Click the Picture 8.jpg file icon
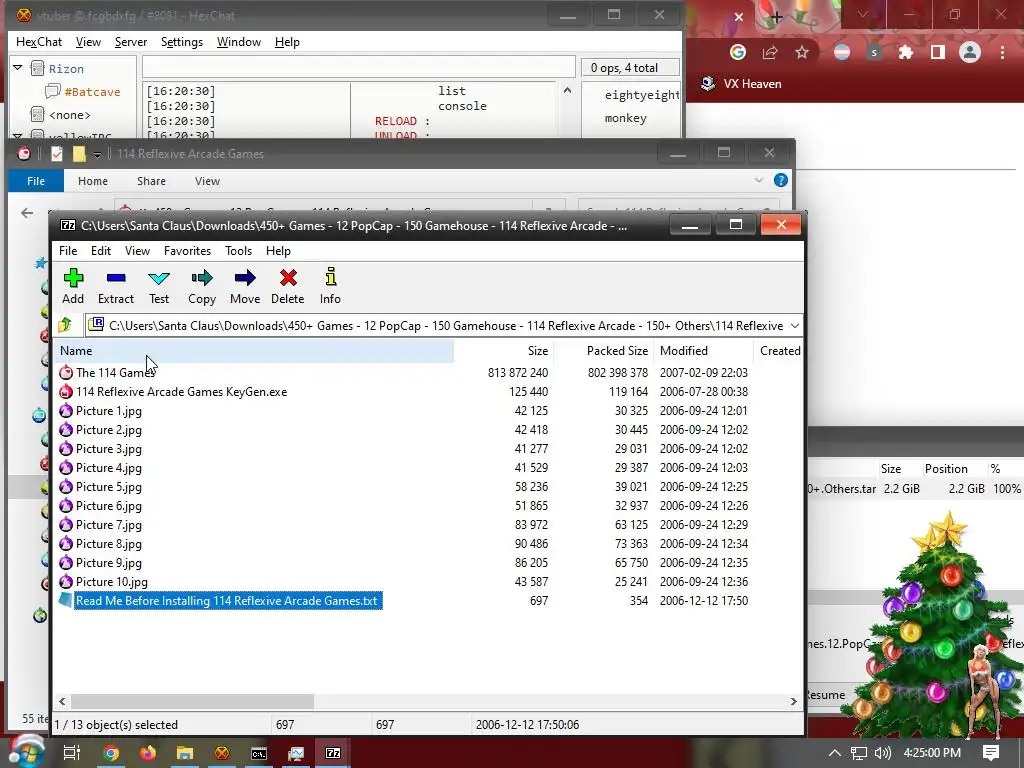Viewport: 1024px width, 768px height. tap(66, 543)
